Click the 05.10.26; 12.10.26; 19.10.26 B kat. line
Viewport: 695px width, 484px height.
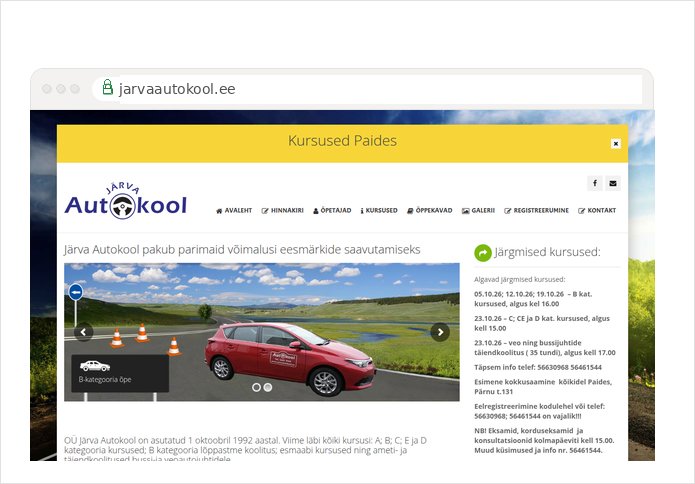(x=533, y=299)
